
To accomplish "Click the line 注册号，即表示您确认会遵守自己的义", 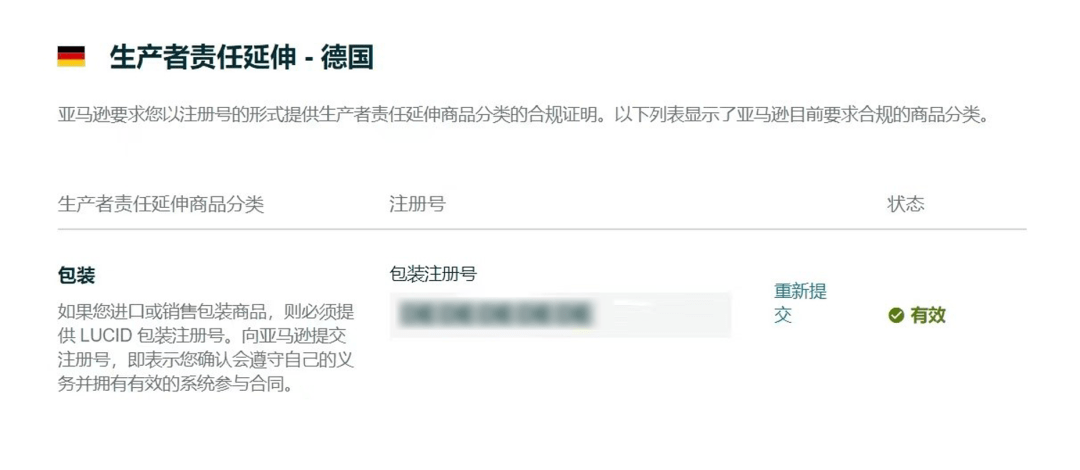I will [x=206, y=360].
